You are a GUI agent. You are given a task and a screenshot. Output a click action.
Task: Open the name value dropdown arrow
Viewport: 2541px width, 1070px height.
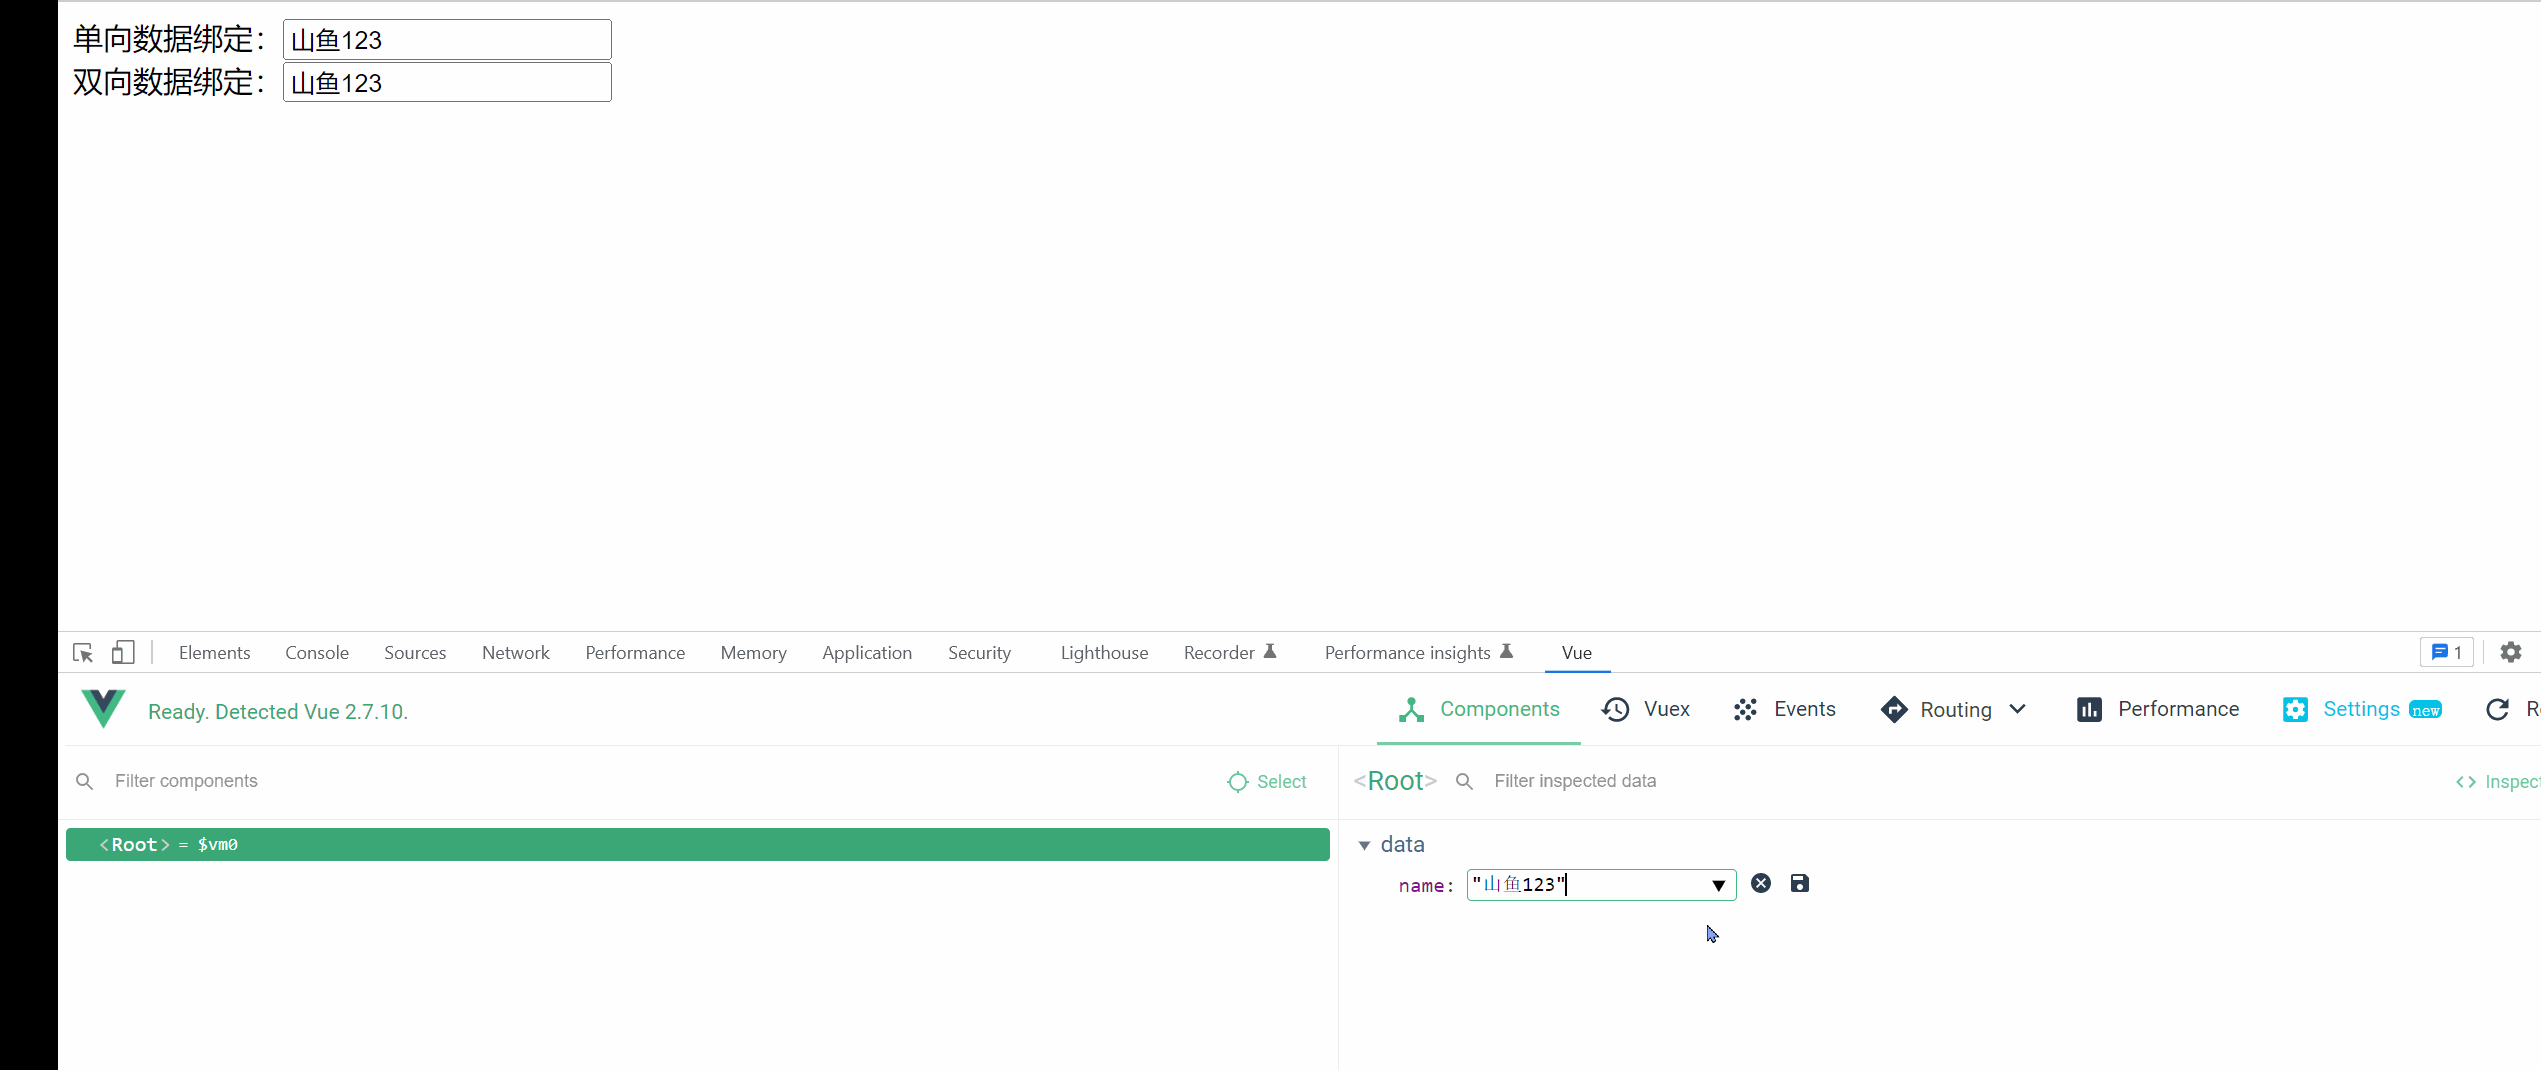[1718, 886]
